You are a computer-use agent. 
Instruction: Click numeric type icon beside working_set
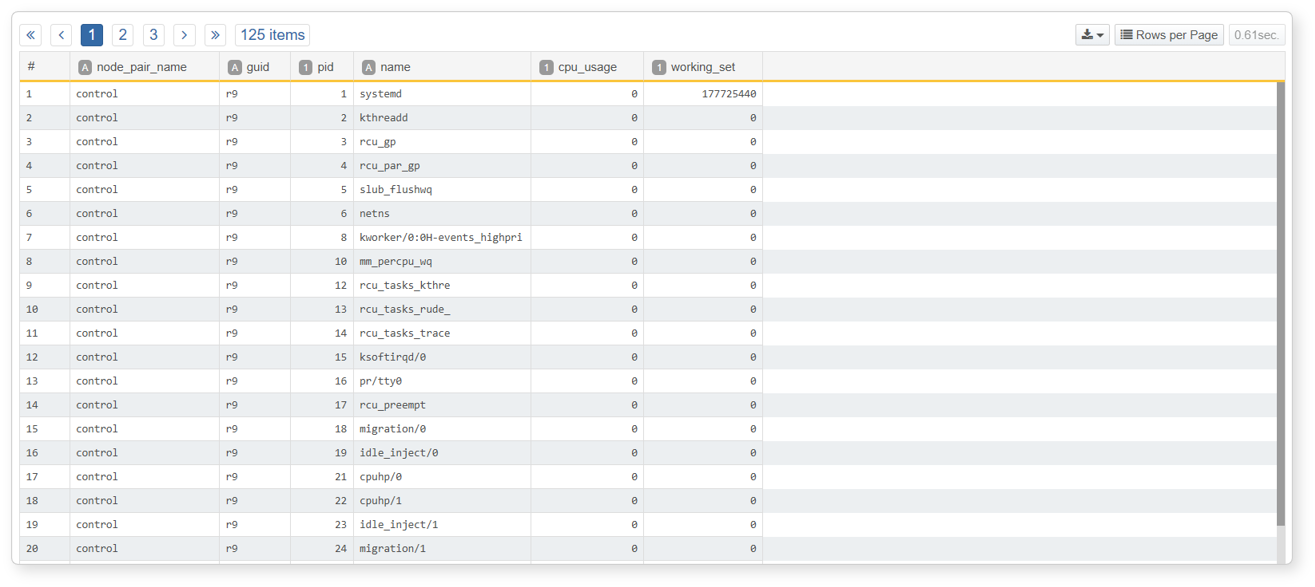659,67
